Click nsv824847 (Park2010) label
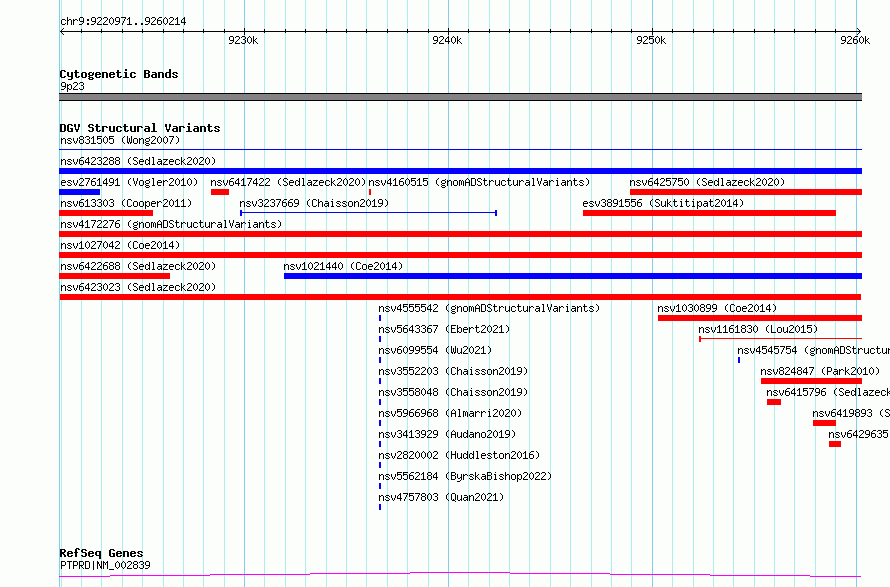Image resolution: width=890 pixels, height=587 pixels. (820, 371)
